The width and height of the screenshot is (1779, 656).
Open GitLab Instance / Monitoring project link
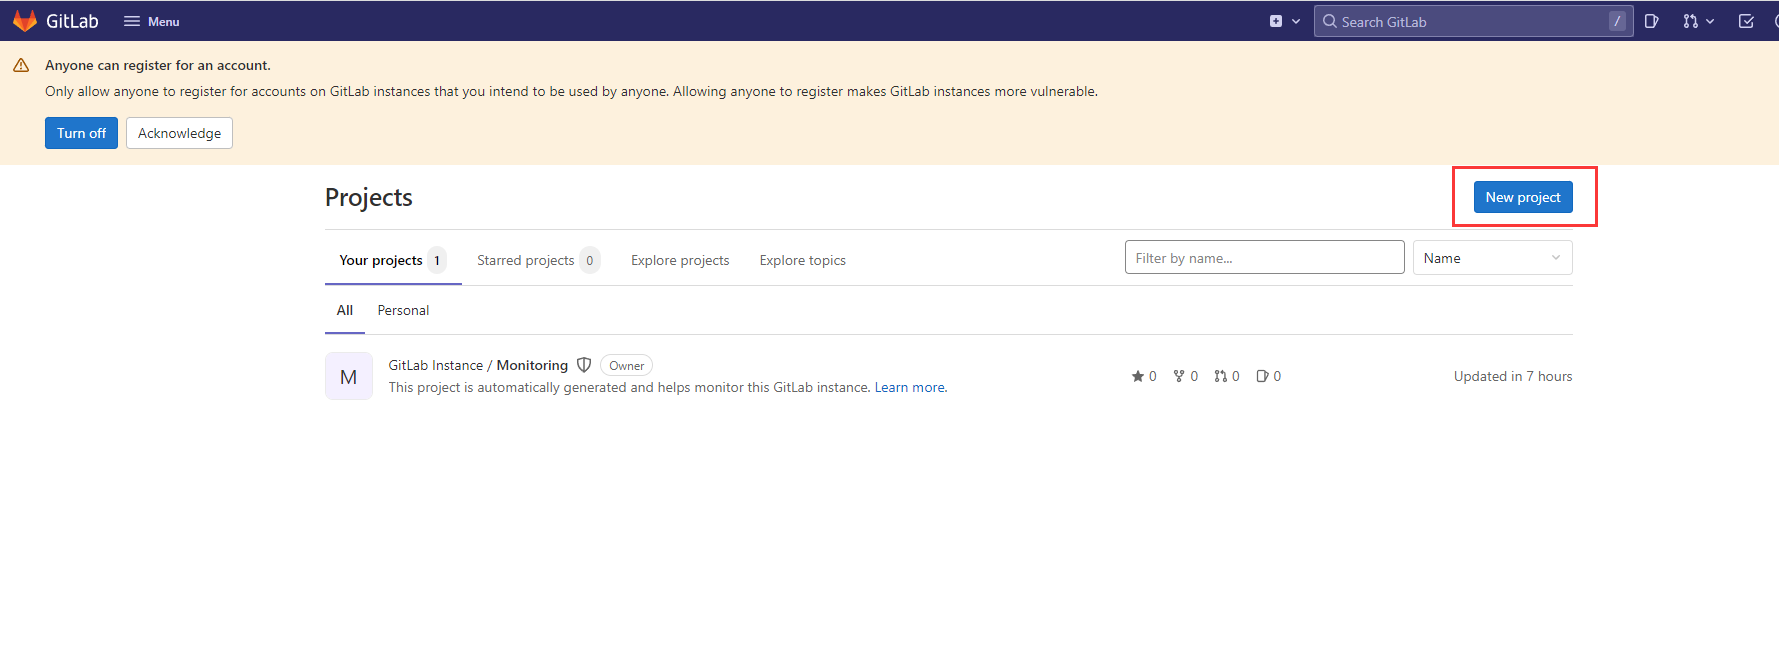478,365
